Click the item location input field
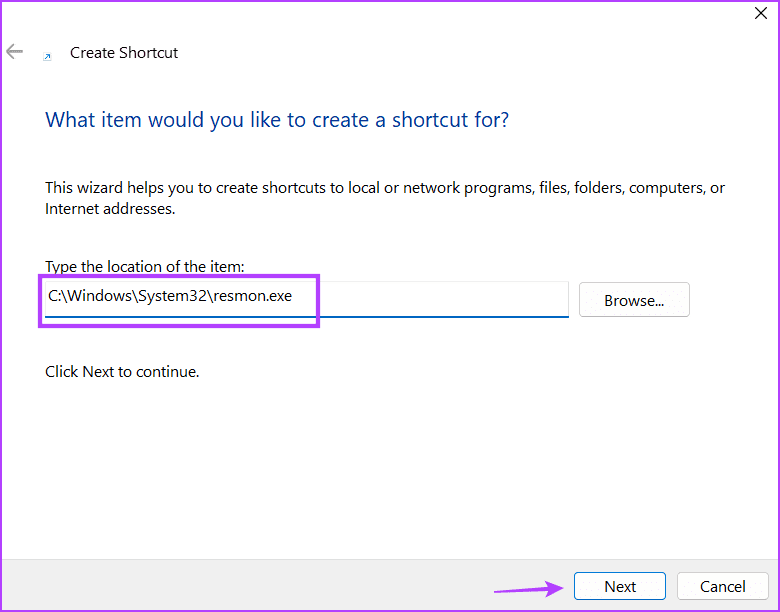 click(306, 299)
